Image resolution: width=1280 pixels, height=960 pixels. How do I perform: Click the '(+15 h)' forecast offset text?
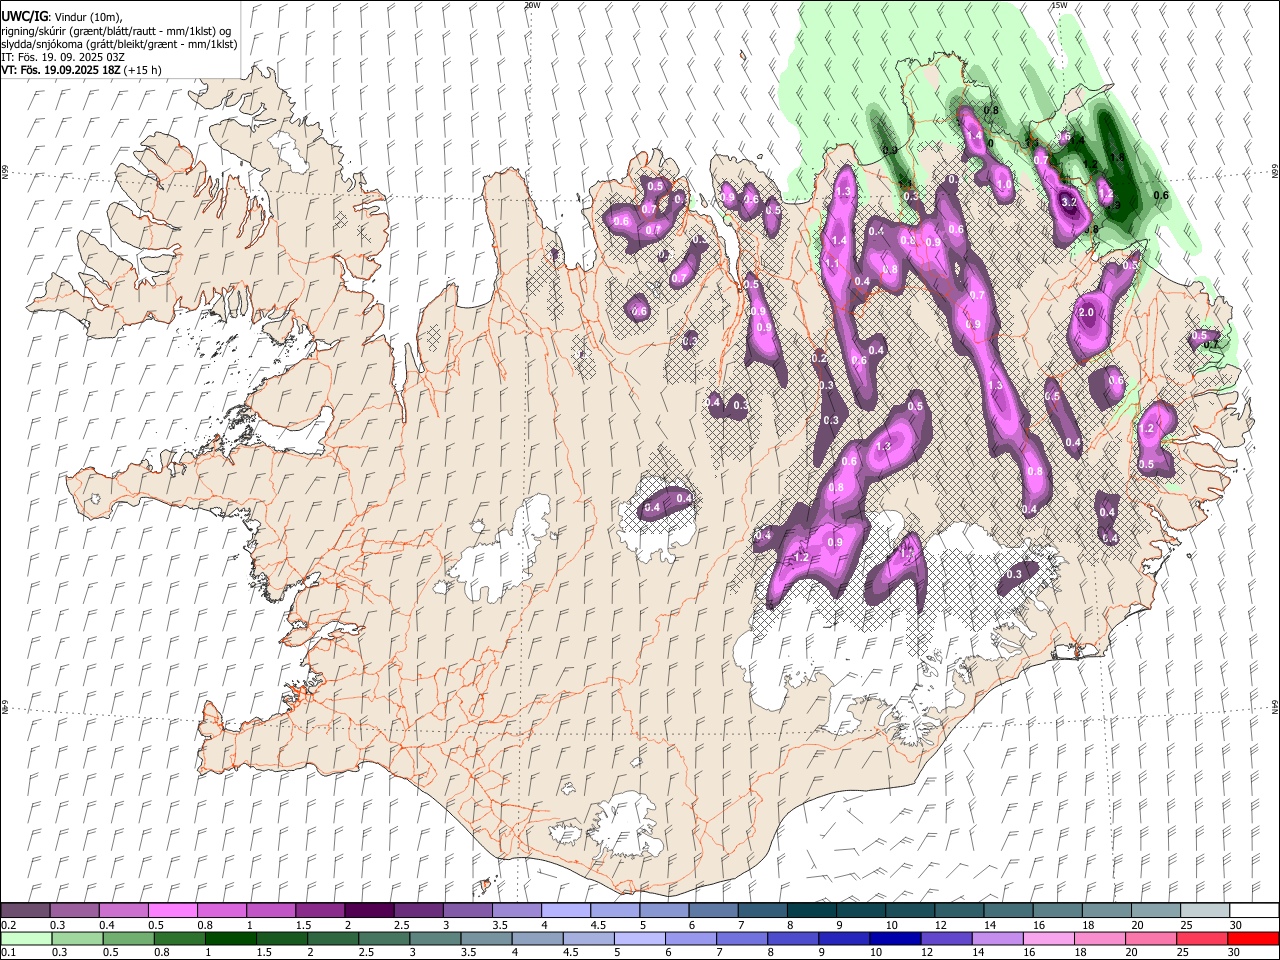(x=143, y=70)
